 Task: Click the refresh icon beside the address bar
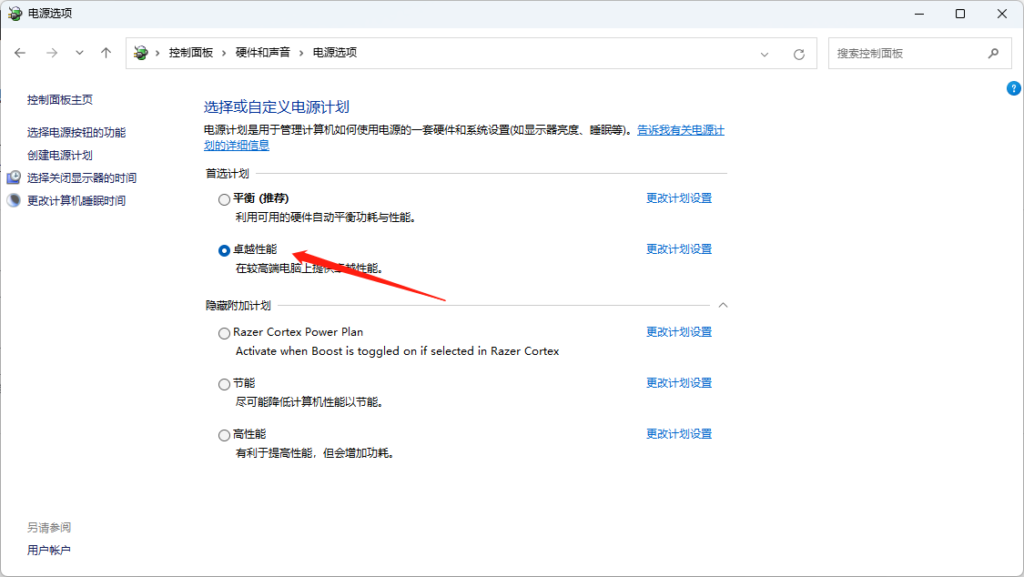click(x=798, y=52)
